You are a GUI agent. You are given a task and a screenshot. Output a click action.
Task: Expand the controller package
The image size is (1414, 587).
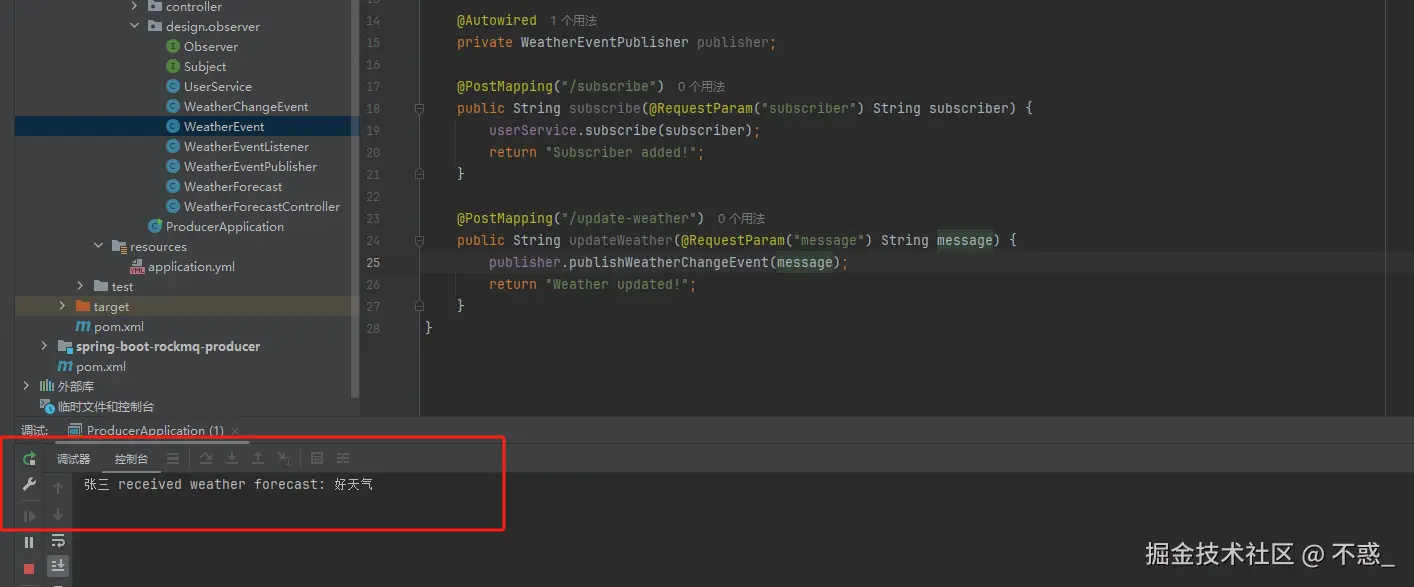135,7
